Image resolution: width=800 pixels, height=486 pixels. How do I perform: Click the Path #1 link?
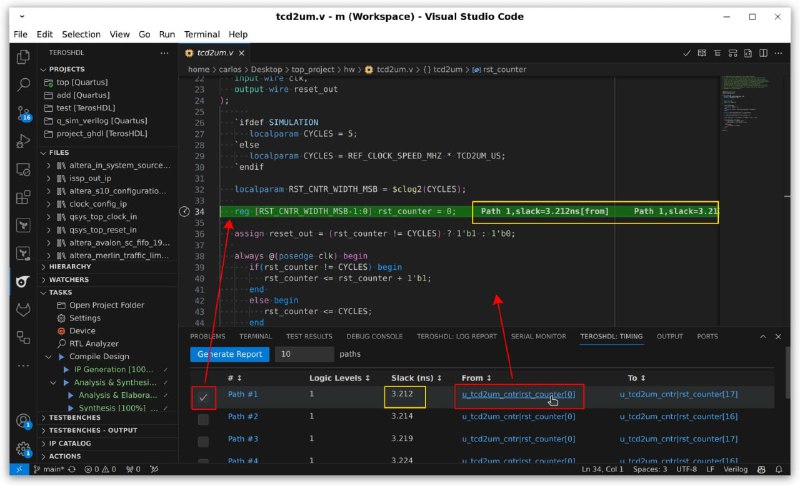coord(242,394)
